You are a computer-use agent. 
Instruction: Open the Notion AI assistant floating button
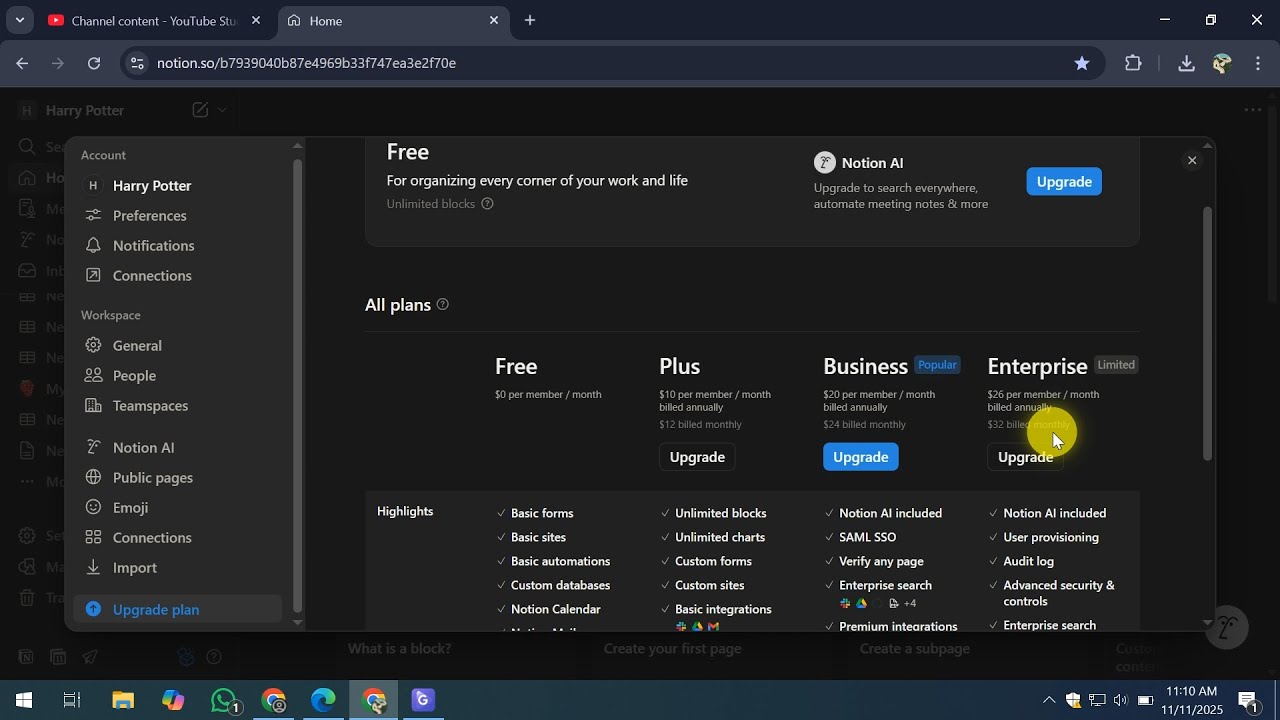coord(1227,628)
